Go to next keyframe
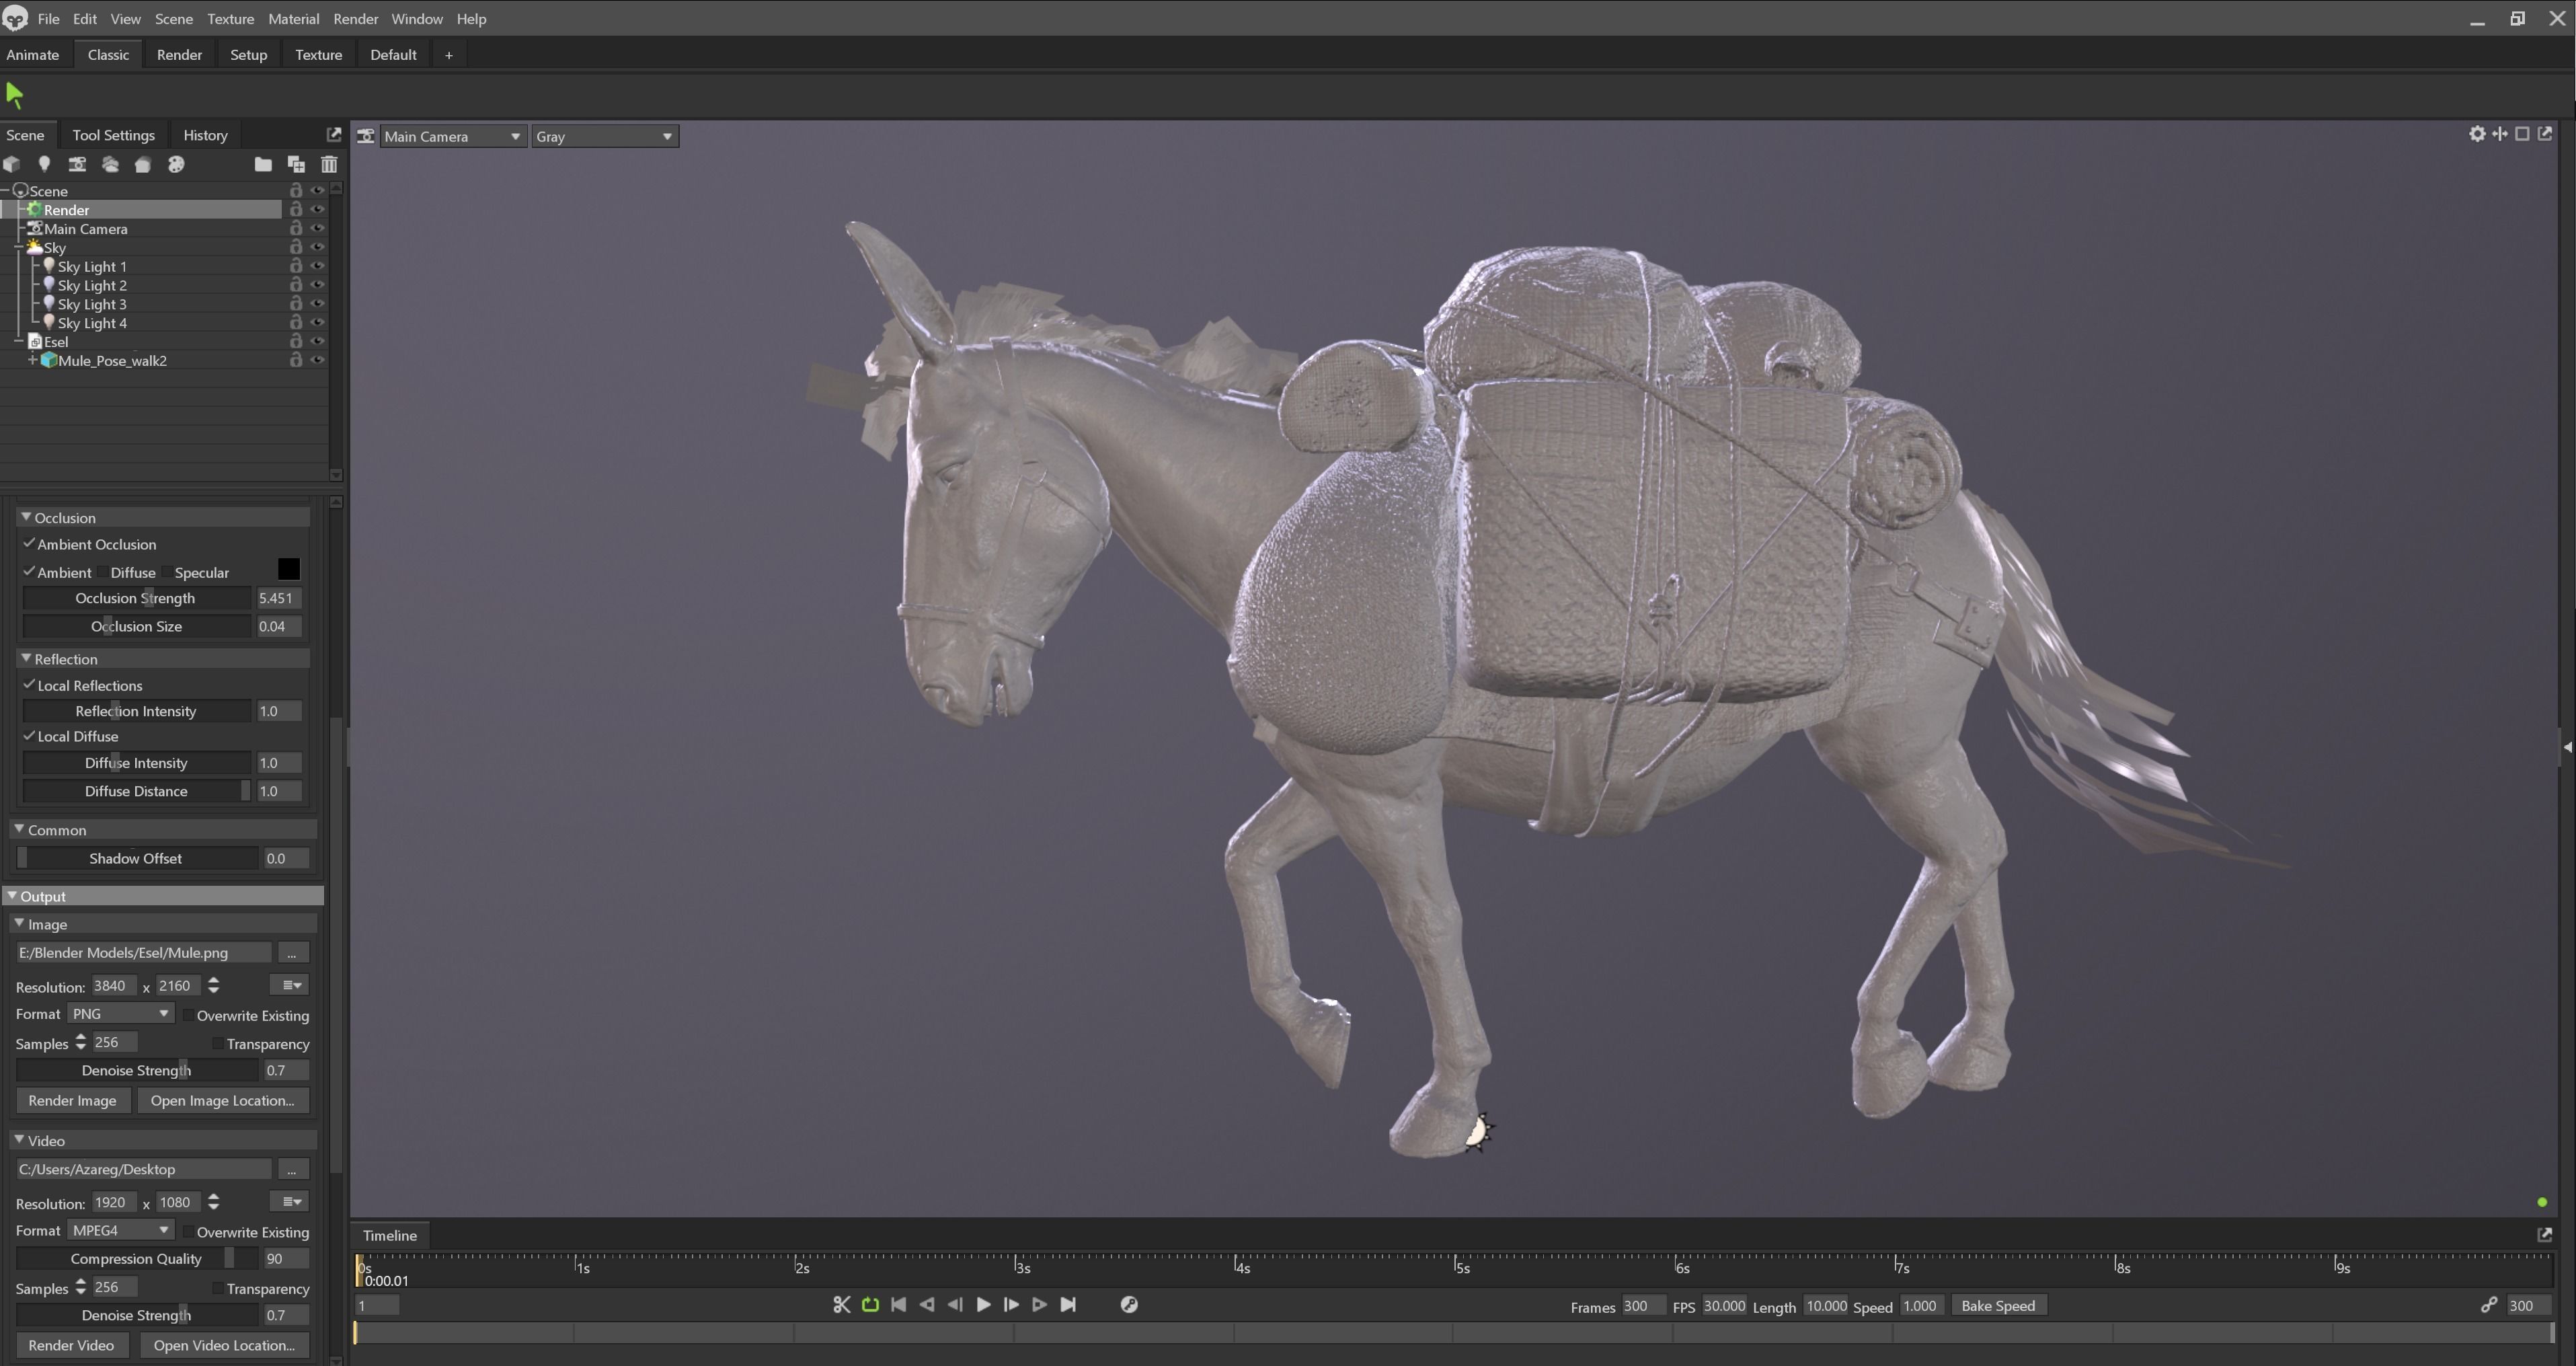Viewport: 2576px width, 1366px height. (1039, 1304)
